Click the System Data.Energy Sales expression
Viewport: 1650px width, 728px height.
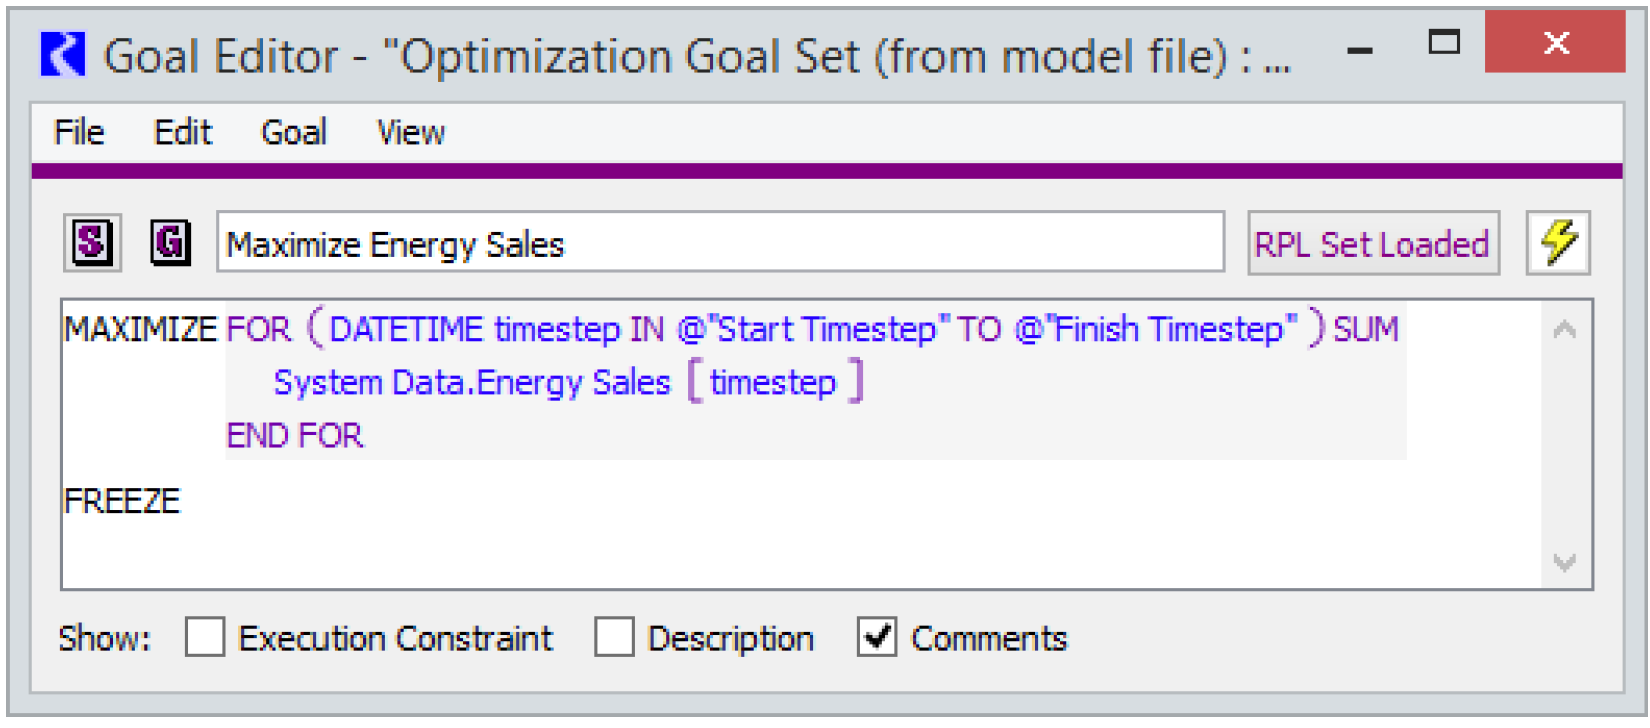click(472, 382)
